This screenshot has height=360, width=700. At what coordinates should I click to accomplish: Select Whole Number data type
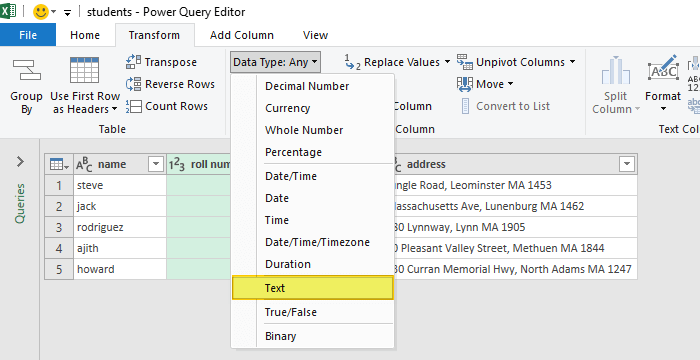click(x=312, y=130)
